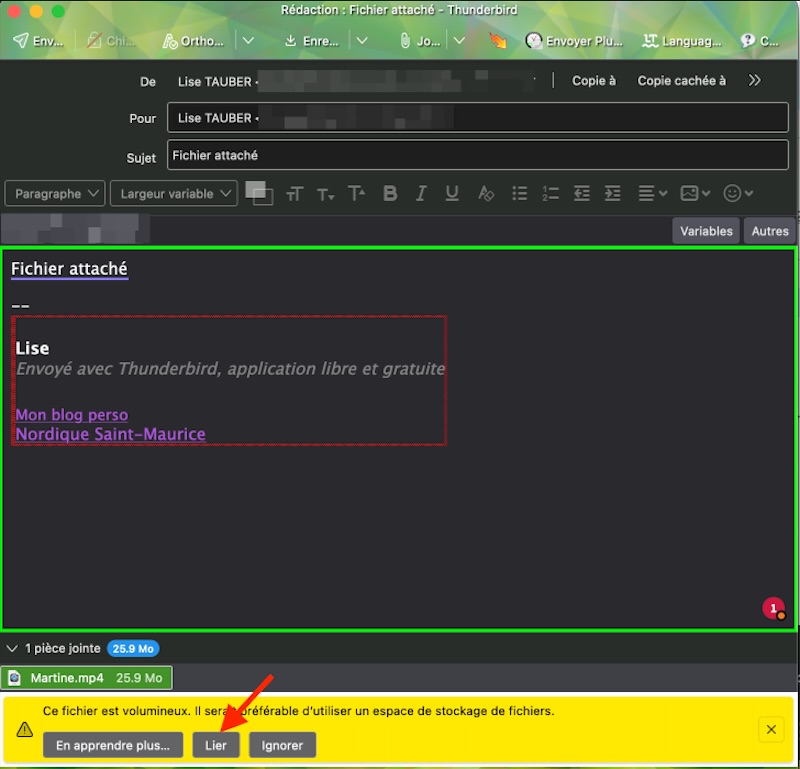
Task: Open the Largeur variable font dropdown
Action: [x=174, y=193]
